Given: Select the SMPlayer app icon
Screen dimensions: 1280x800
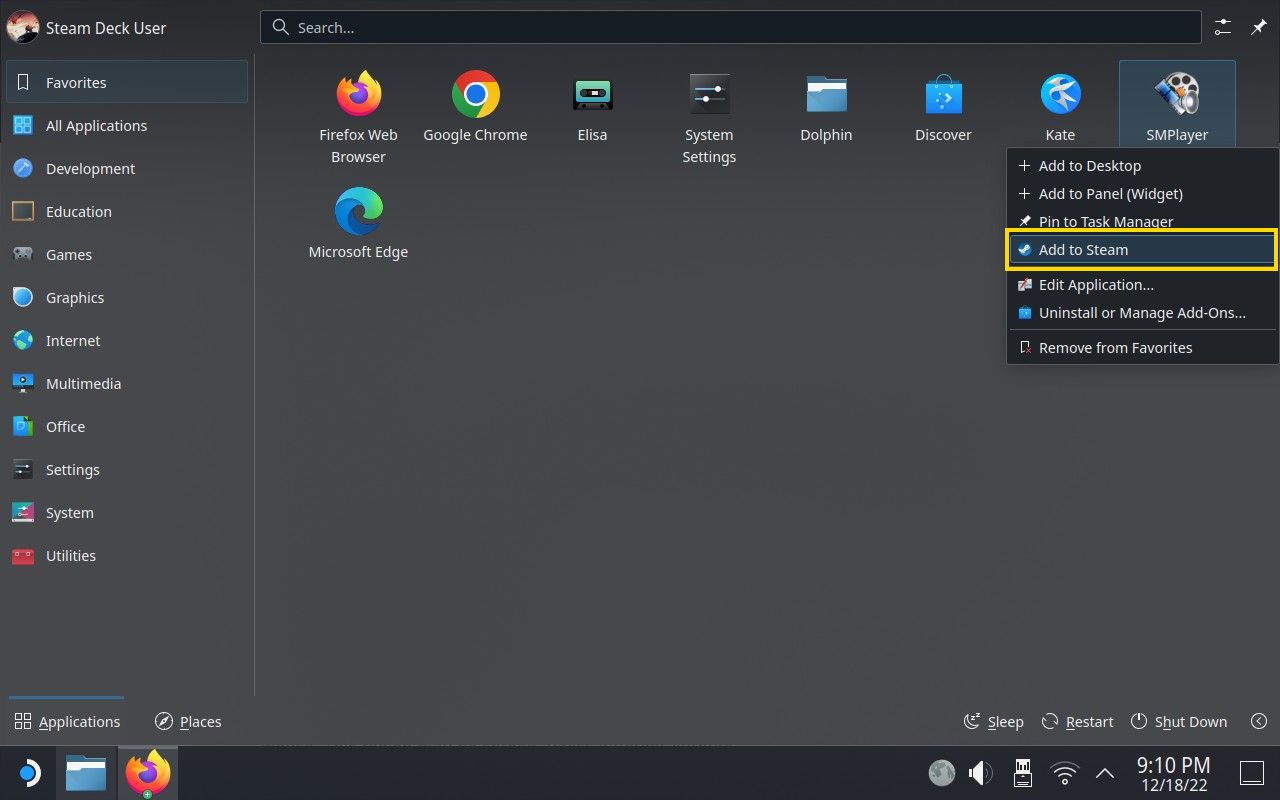Looking at the screenshot, I should point(1177,95).
